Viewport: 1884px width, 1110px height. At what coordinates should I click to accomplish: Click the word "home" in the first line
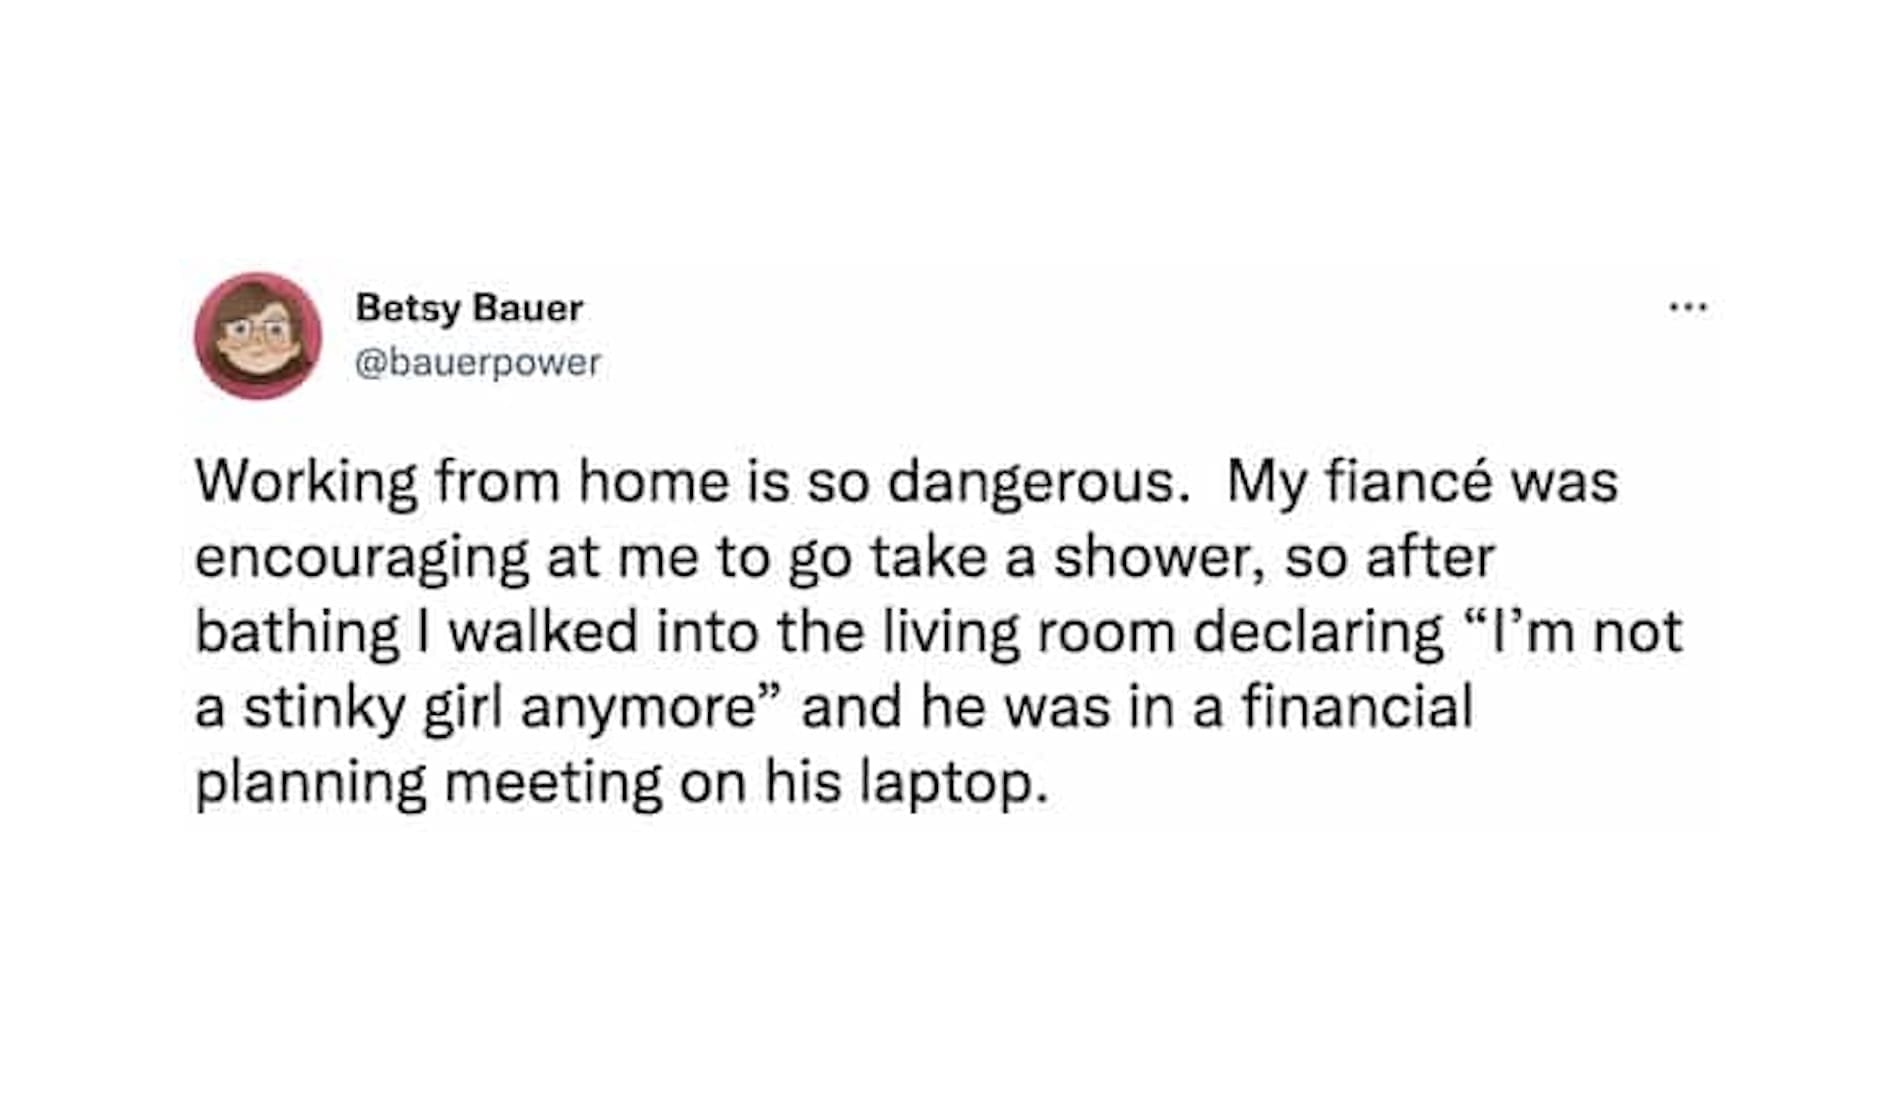tap(654, 481)
